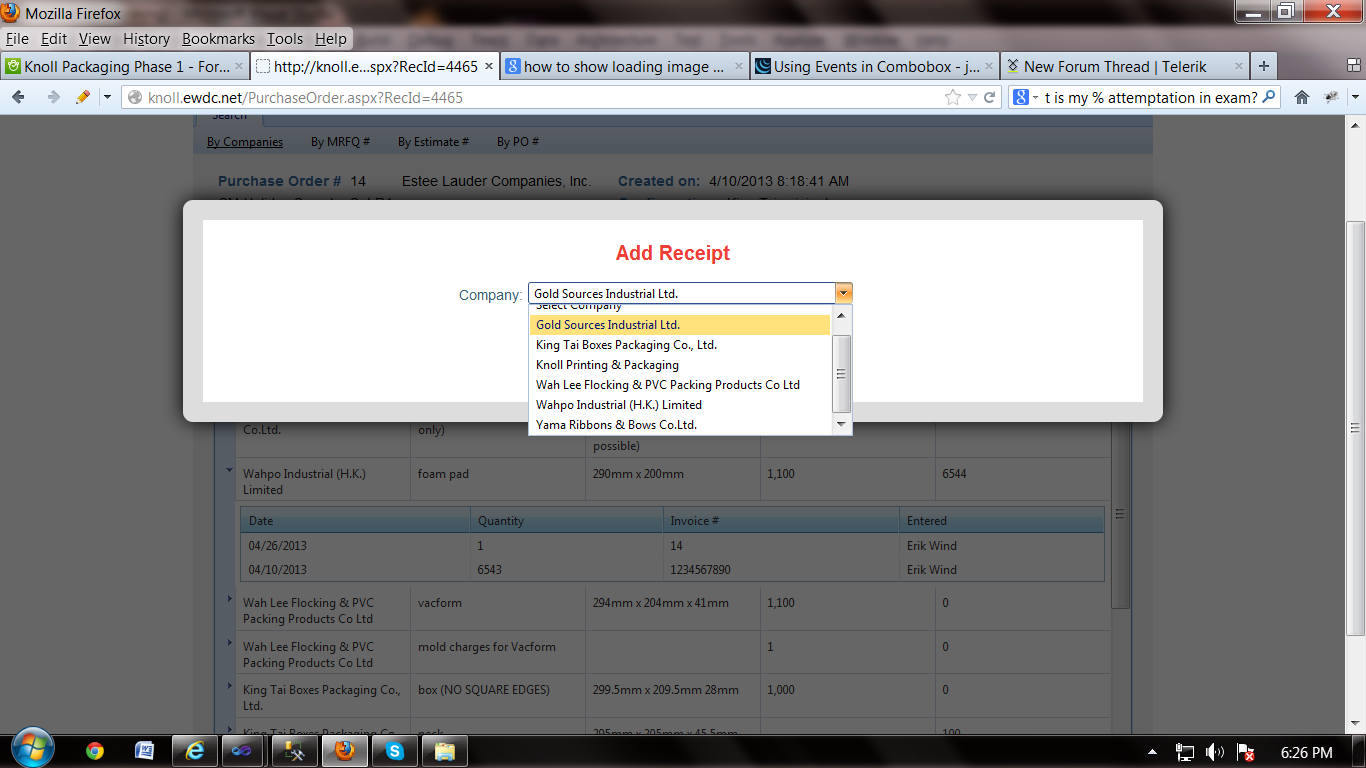The image size is (1366, 768).
Task: Click the By PO # search link
Action: [518, 142]
